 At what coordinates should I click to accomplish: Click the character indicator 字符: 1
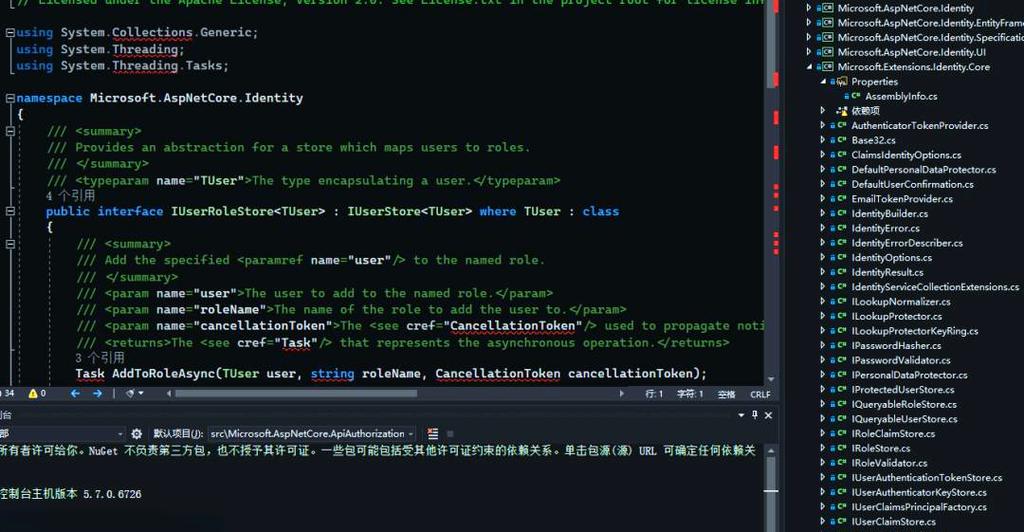[690, 394]
